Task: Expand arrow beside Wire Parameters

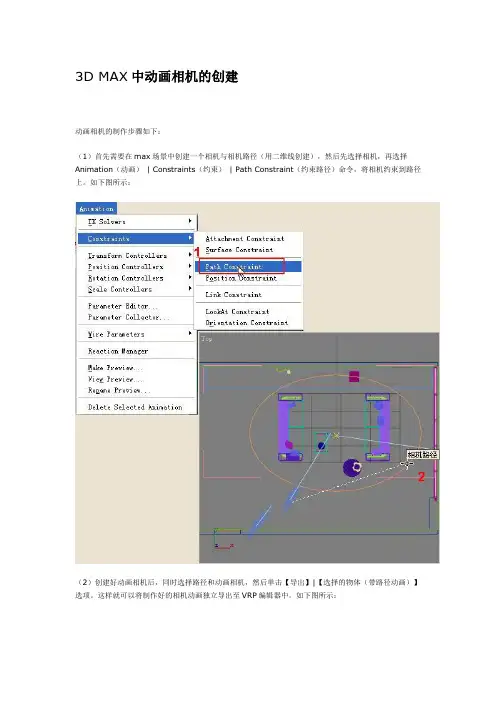Action: [190, 334]
